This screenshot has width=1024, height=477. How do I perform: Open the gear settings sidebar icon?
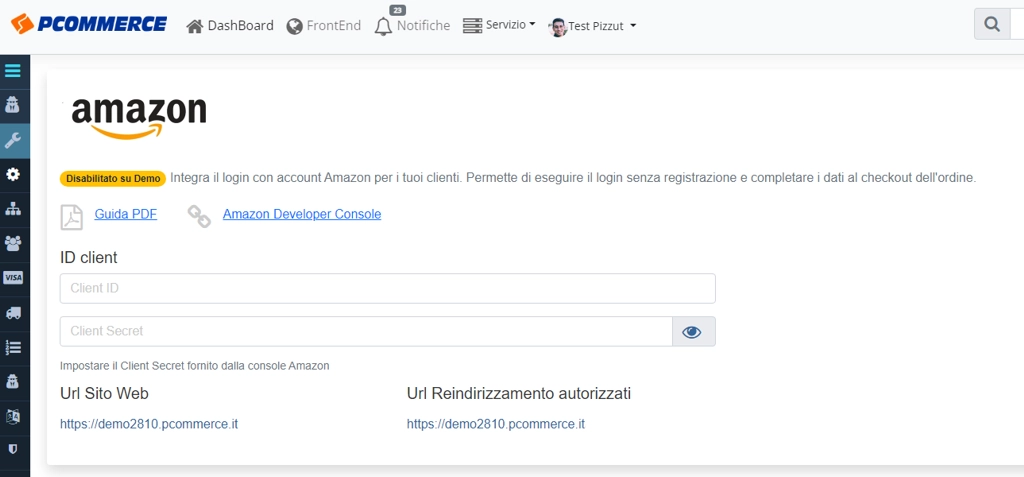coord(13,174)
